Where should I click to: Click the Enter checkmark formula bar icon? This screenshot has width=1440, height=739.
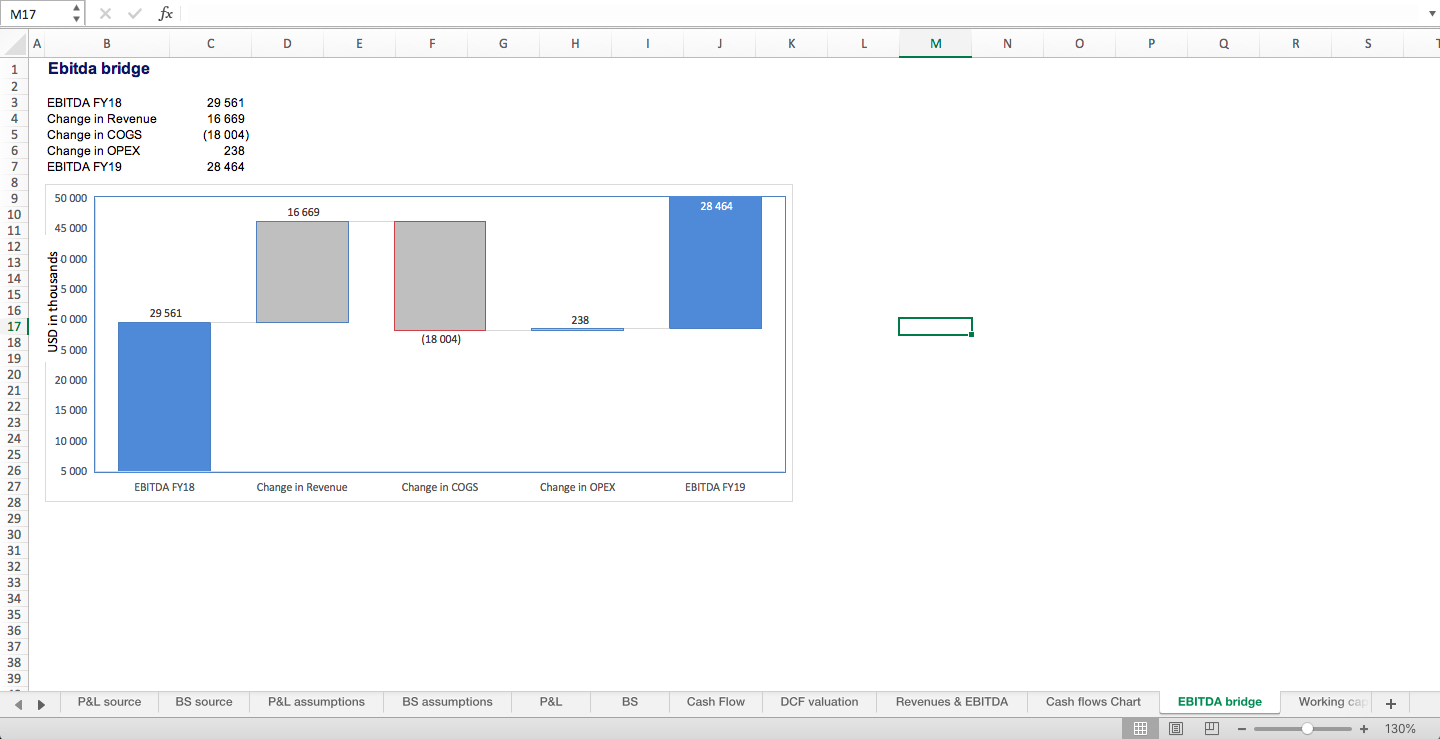tap(134, 13)
